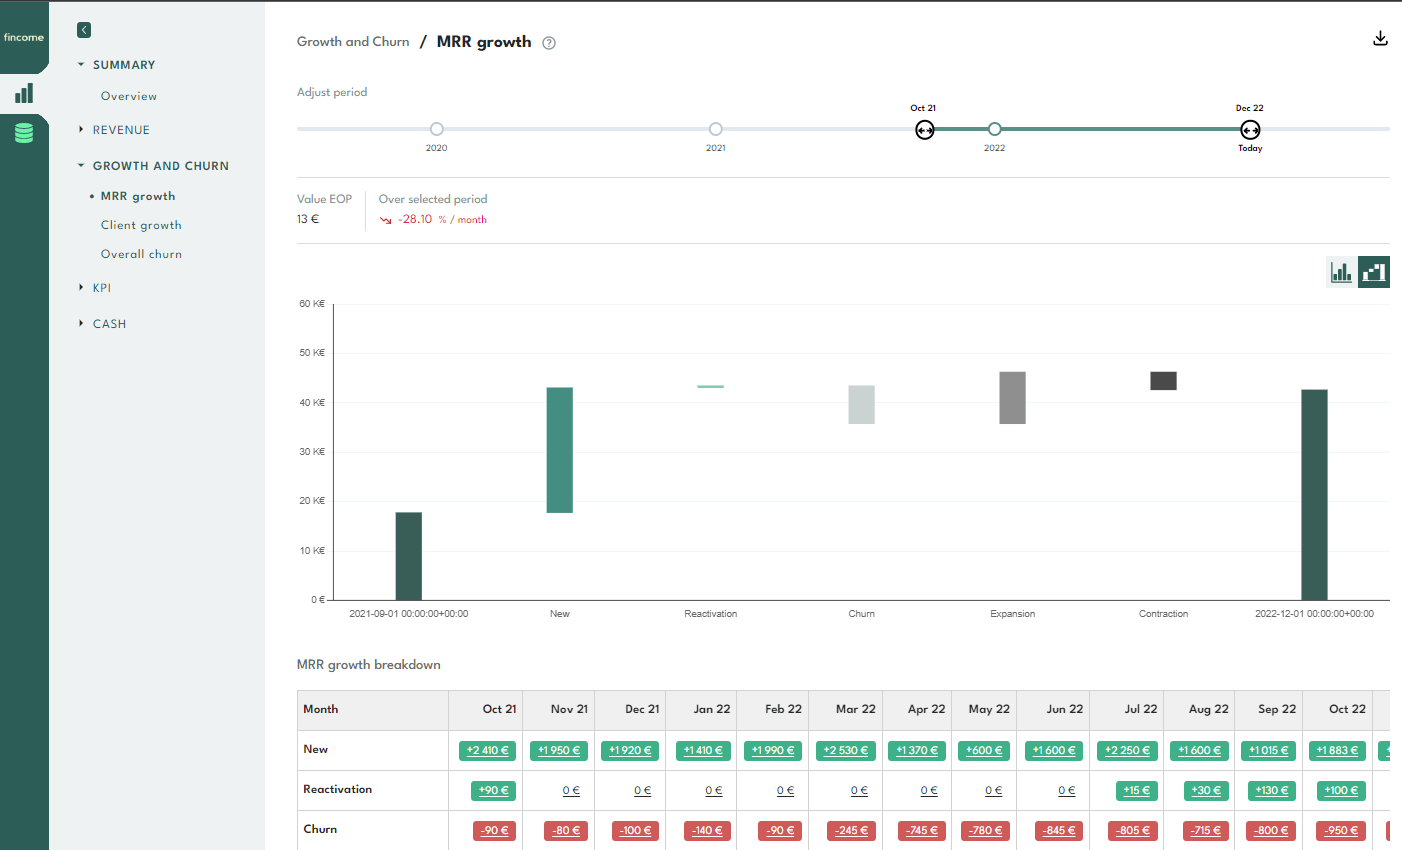Click the Oct 21 period start handle
Screen dimensions: 1402x850
[x=925, y=130]
